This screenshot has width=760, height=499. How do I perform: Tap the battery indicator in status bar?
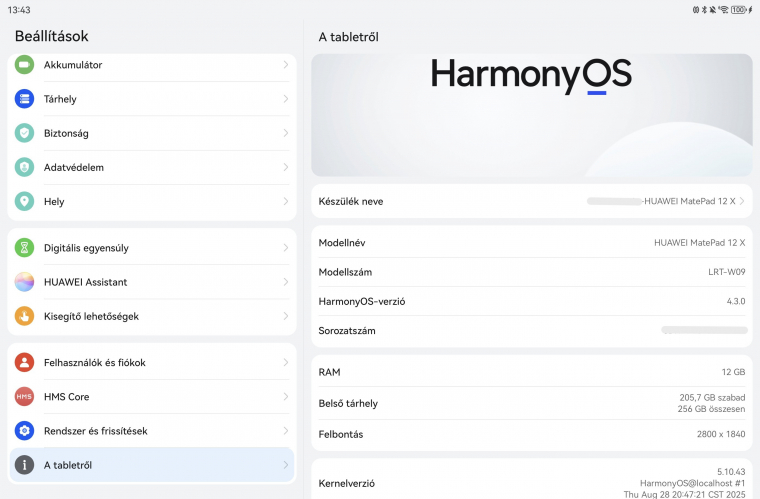(740, 9)
